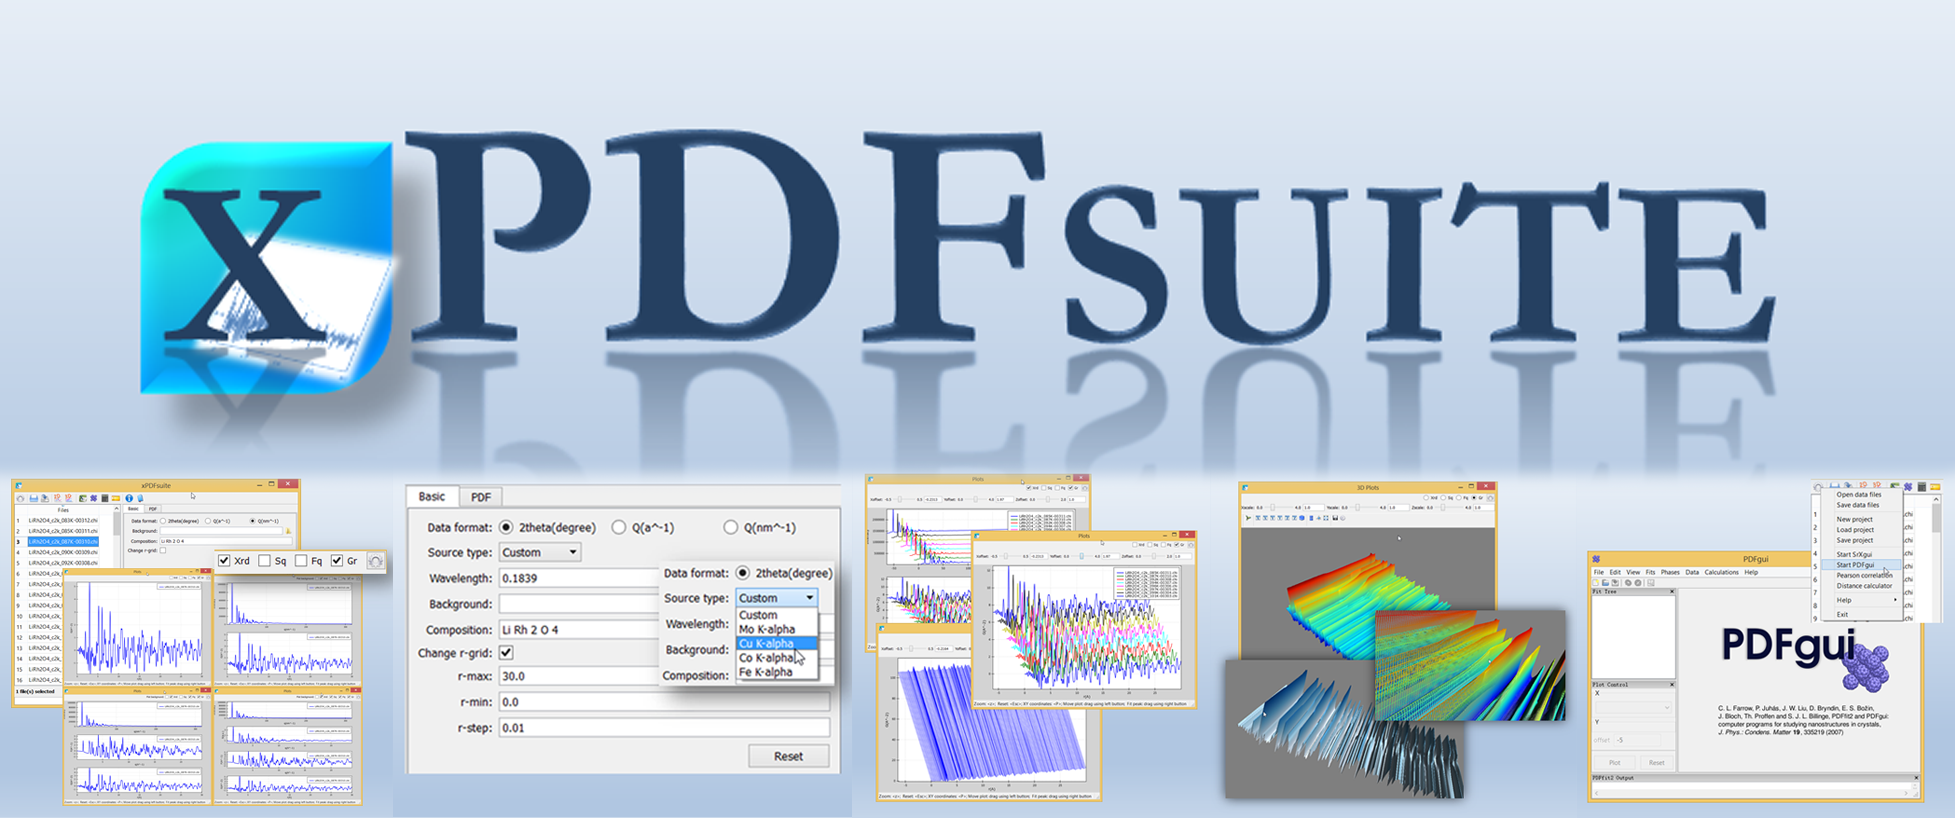Click the axes icon in 3D Plots toolbar
Screen dimensions: 1955x818
click(x=1248, y=518)
